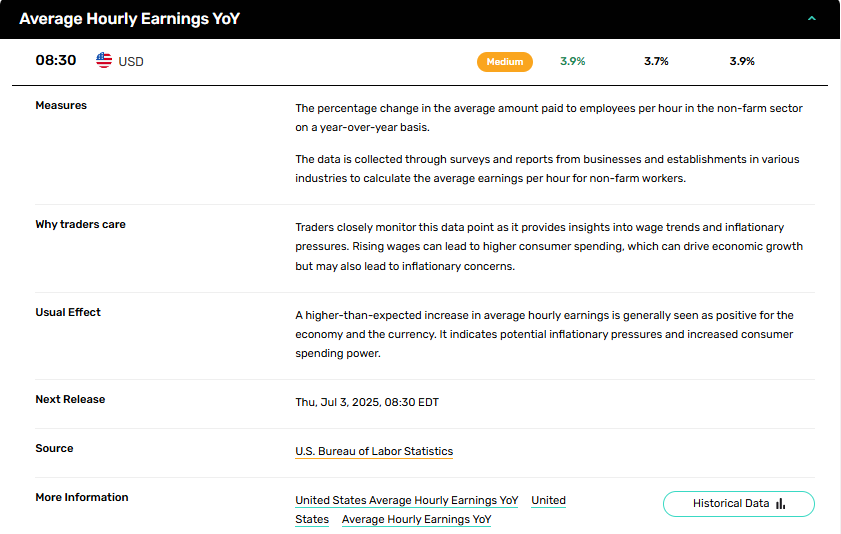
Task: Collapse the Average Hourly Earnings panel chevron
Action: click(812, 19)
